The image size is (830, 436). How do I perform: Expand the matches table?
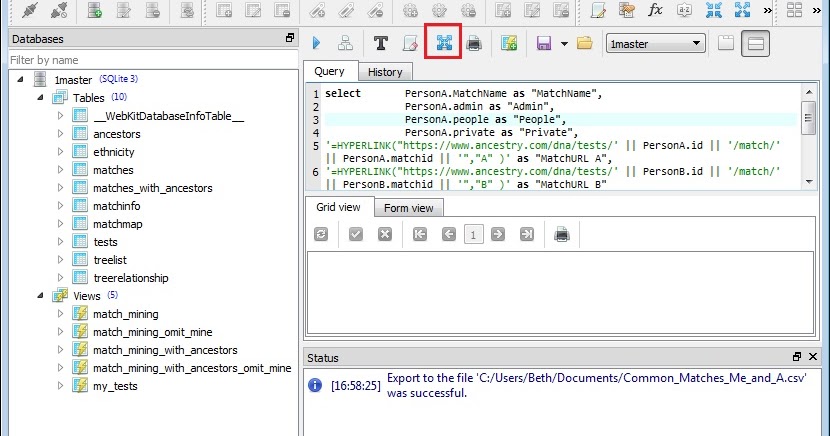(60, 169)
